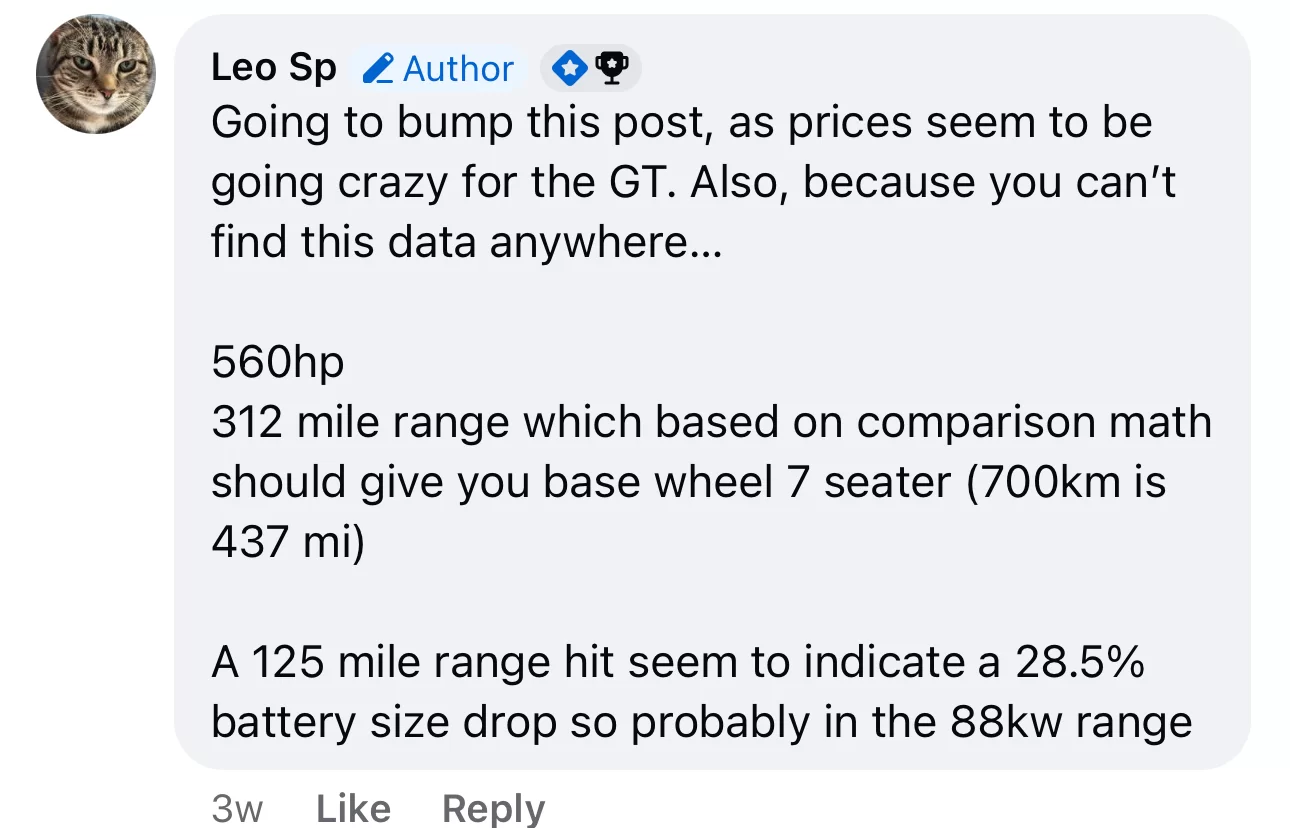This screenshot has height=828, width=1290.
Task: Click the "A 125 mile range hit" text
Action: [404, 663]
